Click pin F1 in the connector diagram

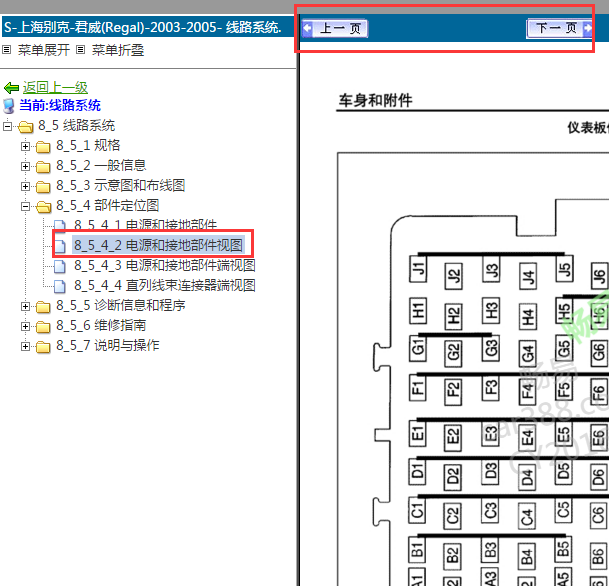417,388
